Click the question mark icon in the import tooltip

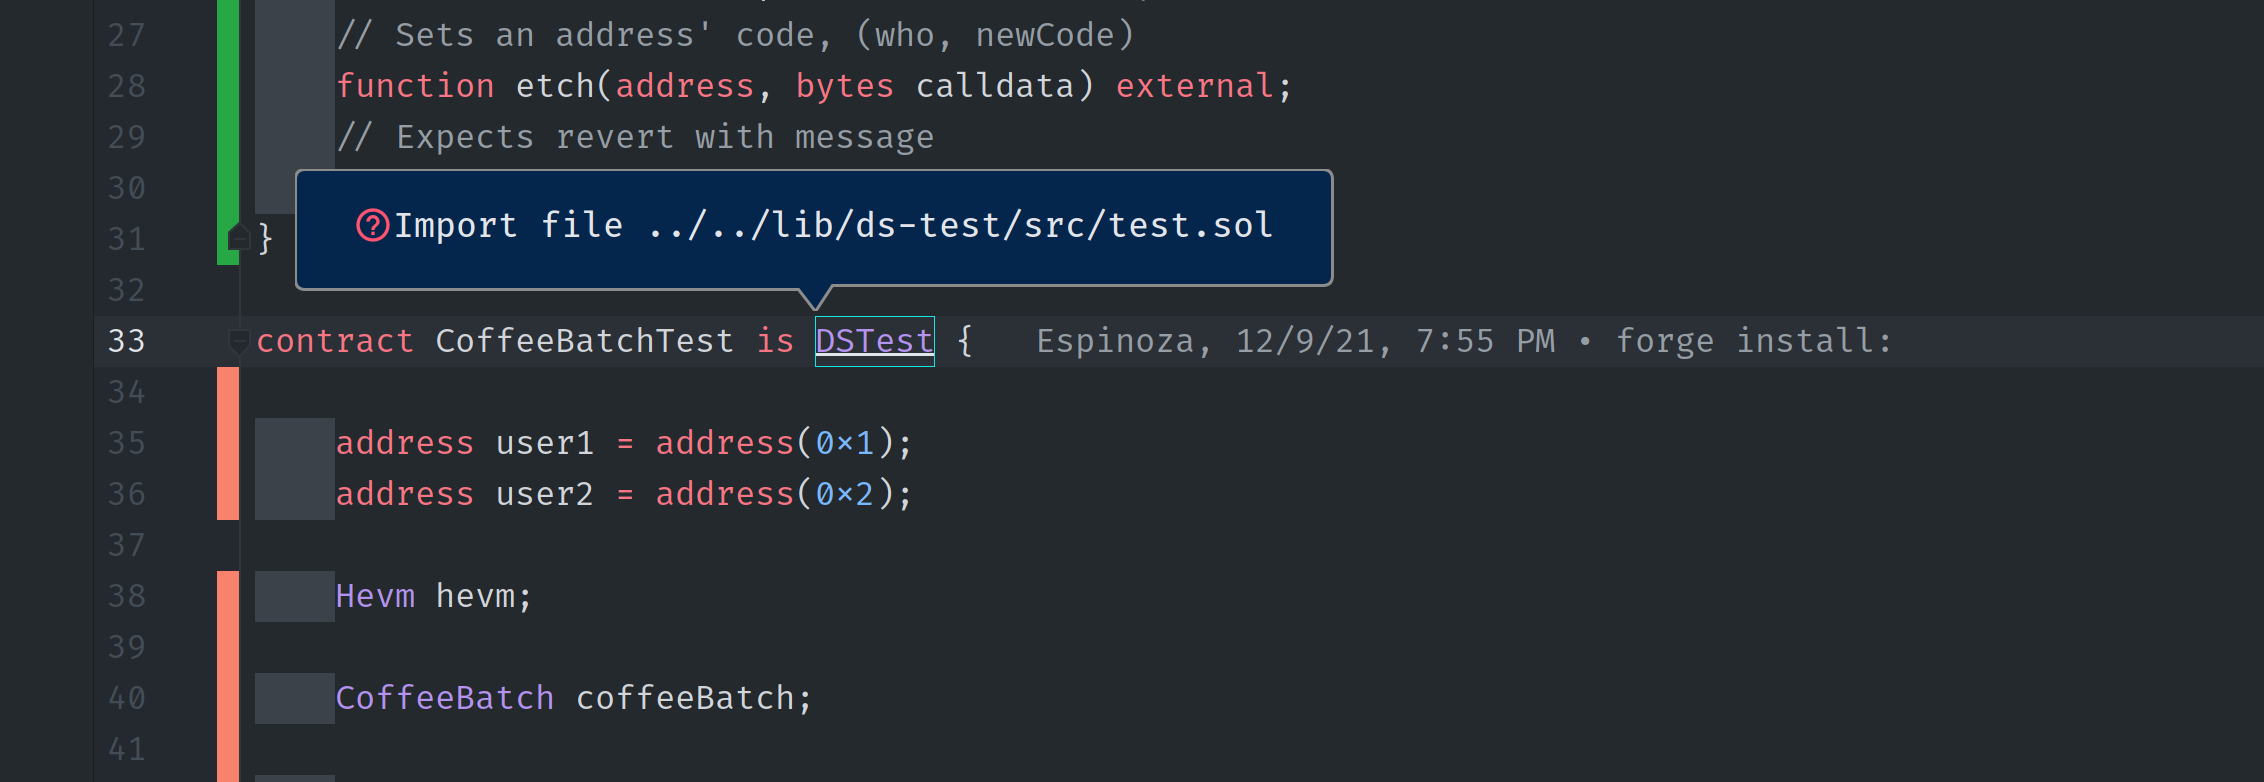click(x=371, y=226)
